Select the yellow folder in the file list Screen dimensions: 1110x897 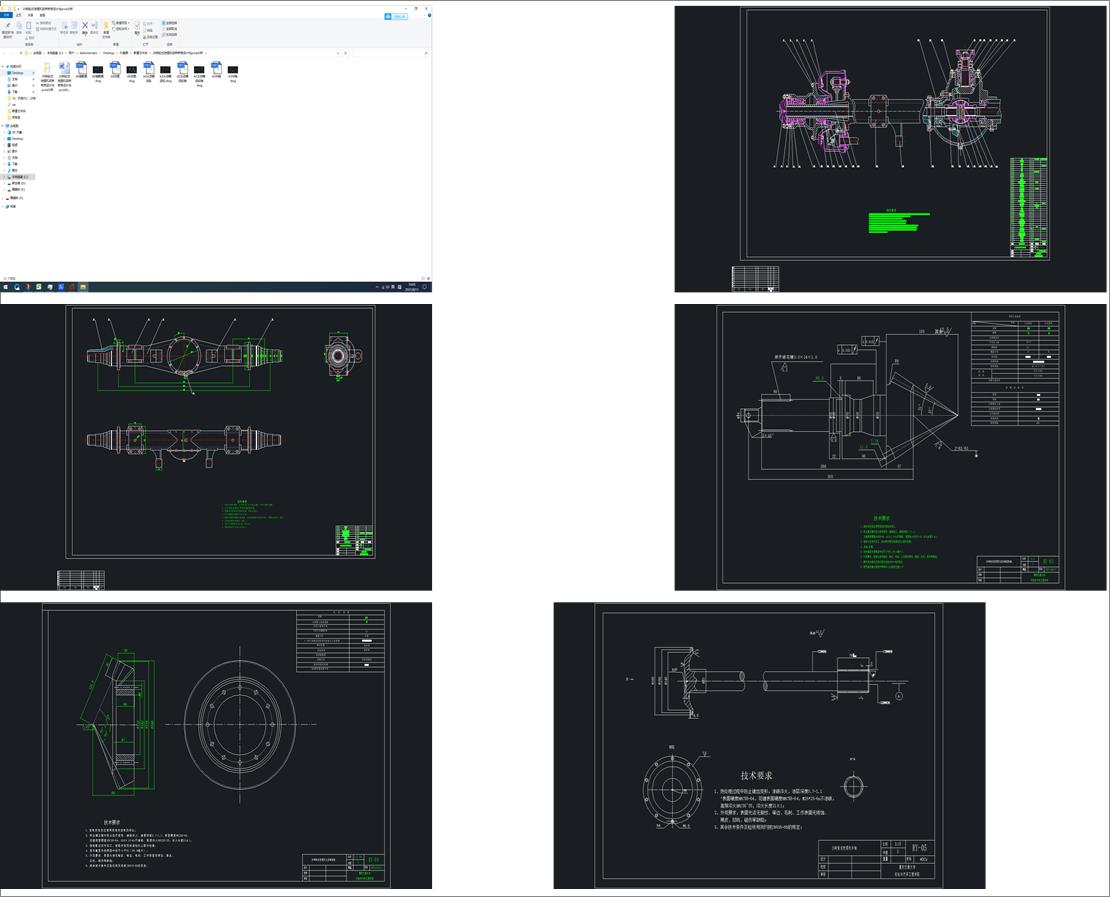tap(47, 68)
